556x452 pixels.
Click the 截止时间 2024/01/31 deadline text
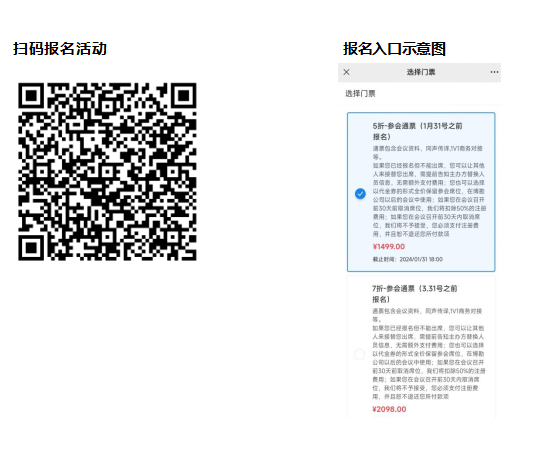pyautogui.click(x=407, y=259)
